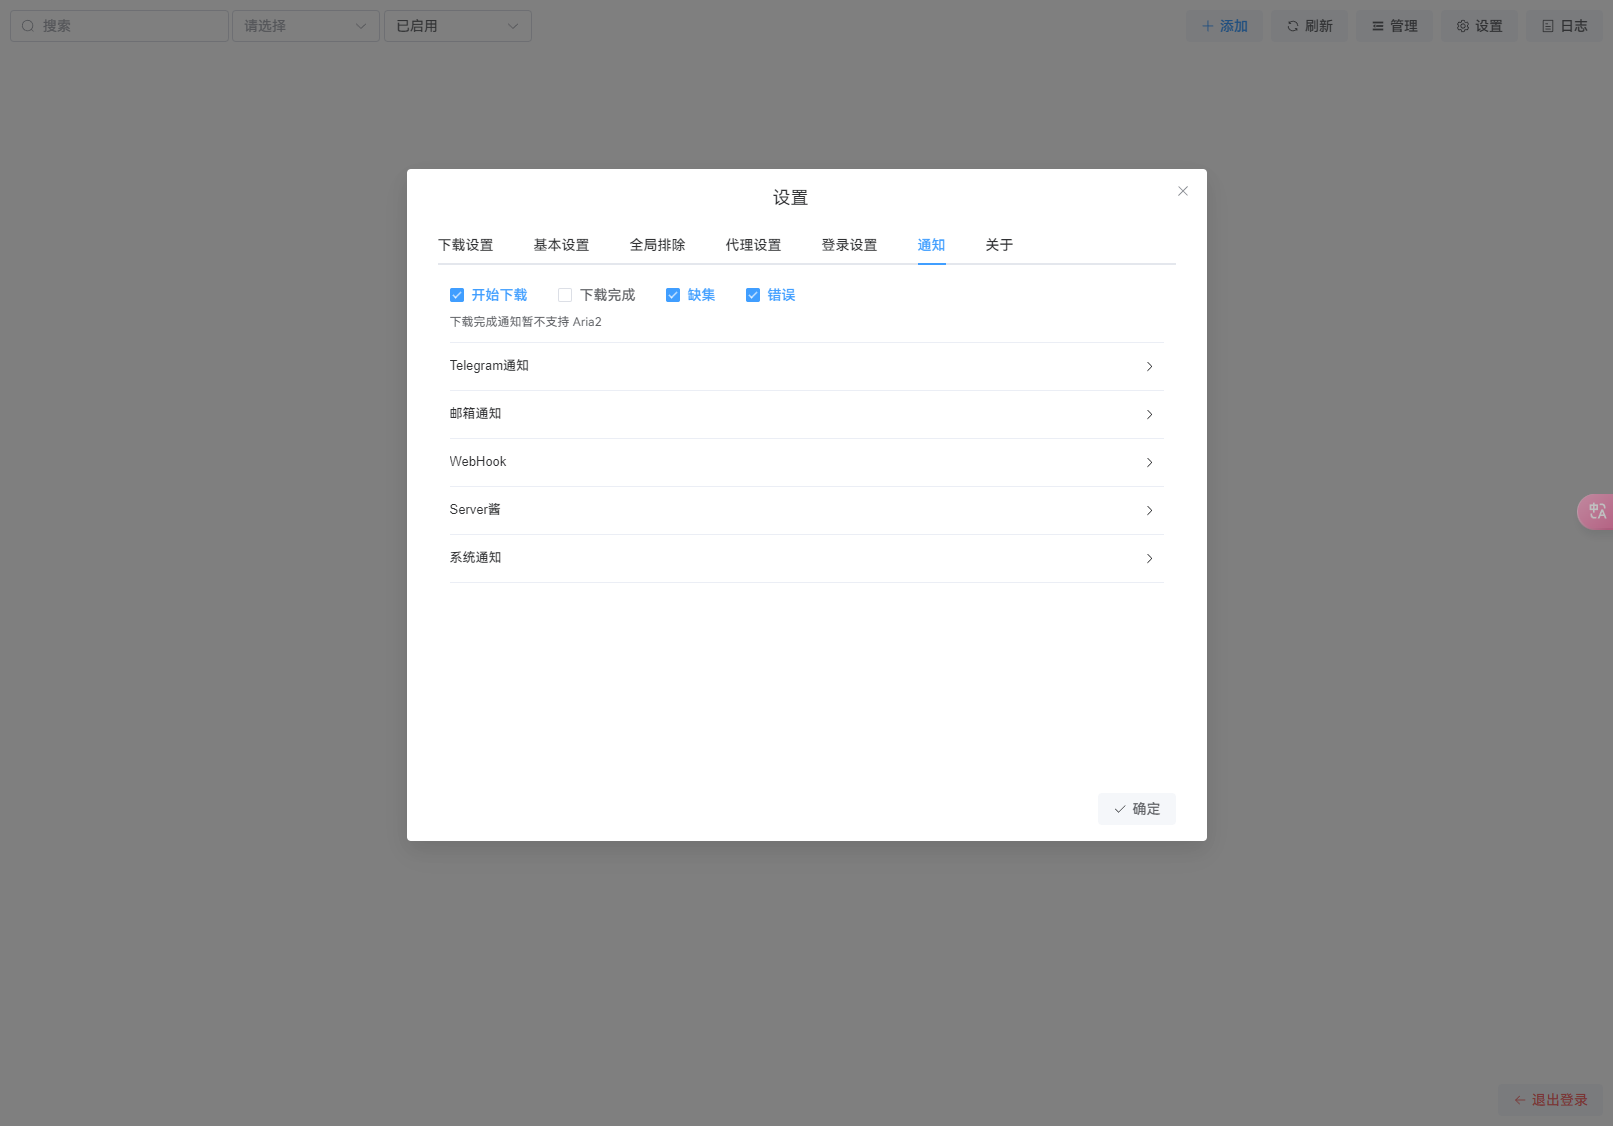Switch to the 下载设置 tab
Image resolution: width=1613 pixels, height=1126 pixels.
[466, 245]
